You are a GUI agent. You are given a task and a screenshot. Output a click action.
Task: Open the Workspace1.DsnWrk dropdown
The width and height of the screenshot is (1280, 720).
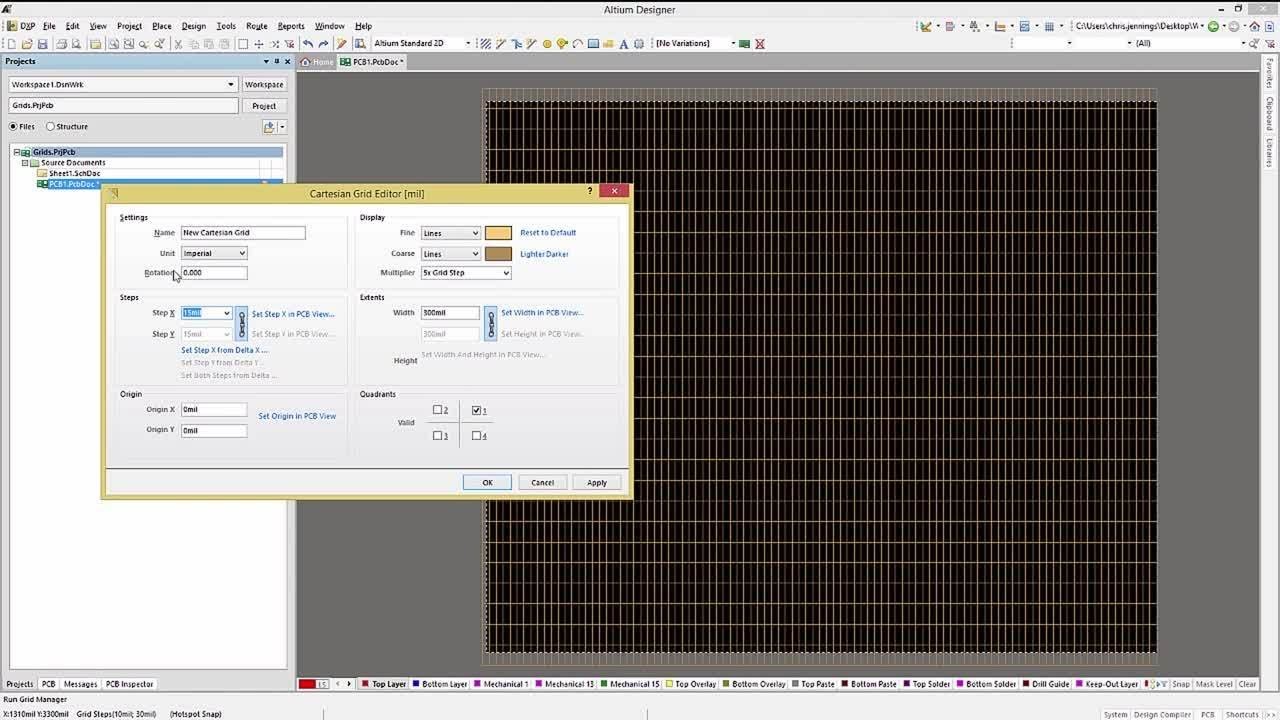[231, 85]
